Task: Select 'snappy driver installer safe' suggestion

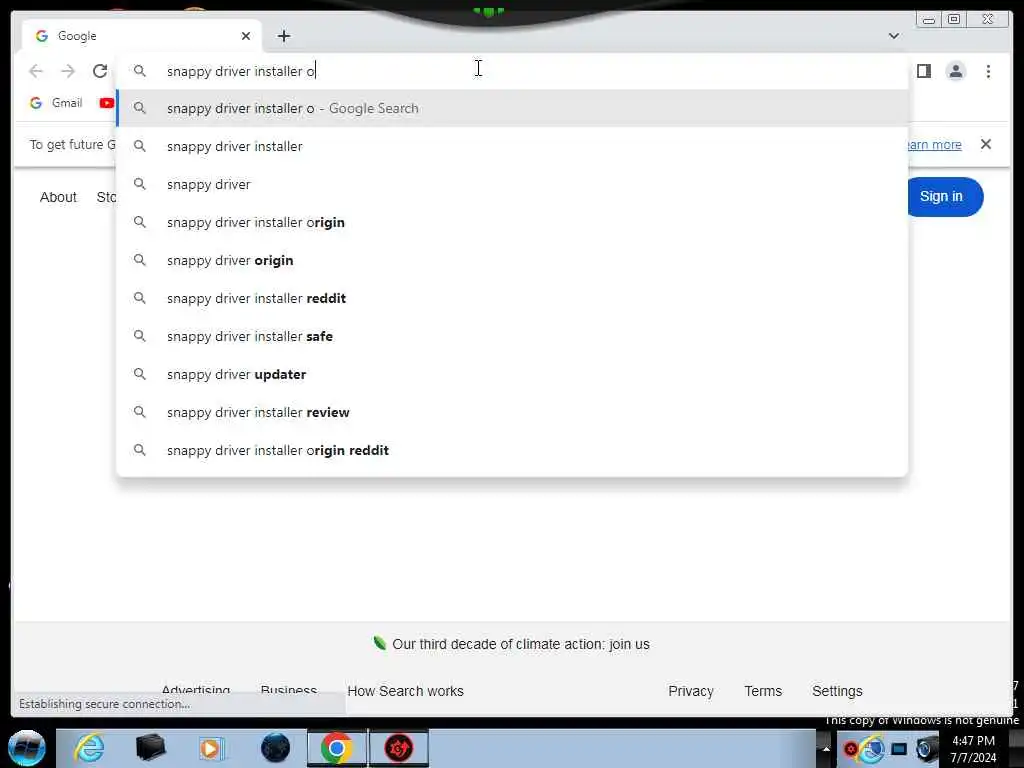Action: click(512, 336)
